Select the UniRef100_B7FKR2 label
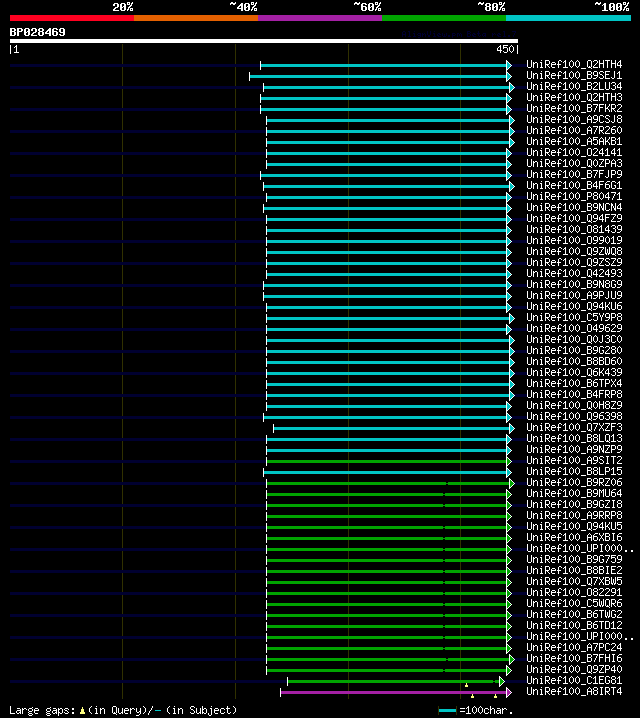This screenshot has height=718, width=640. [x=574, y=108]
